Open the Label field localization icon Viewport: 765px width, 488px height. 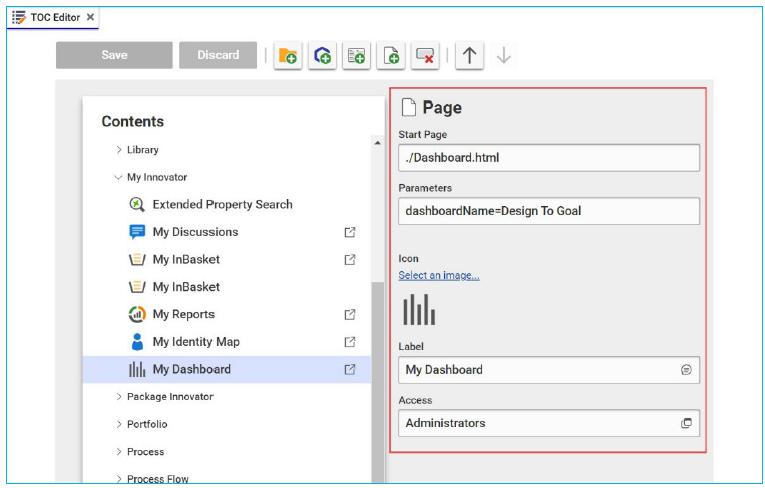click(686, 370)
